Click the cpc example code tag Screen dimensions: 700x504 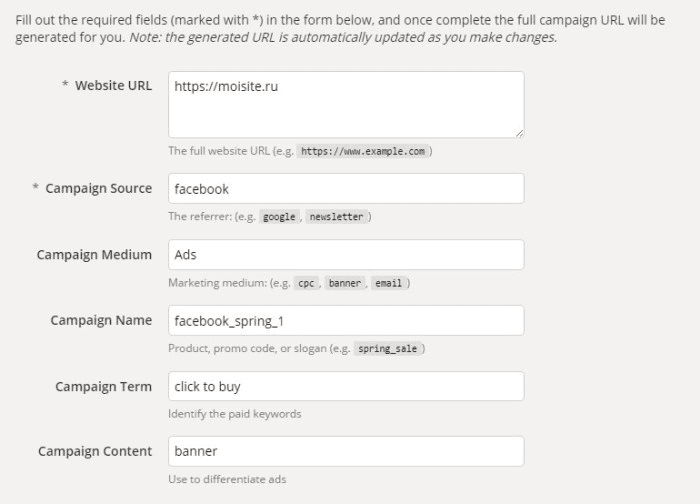[306, 283]
